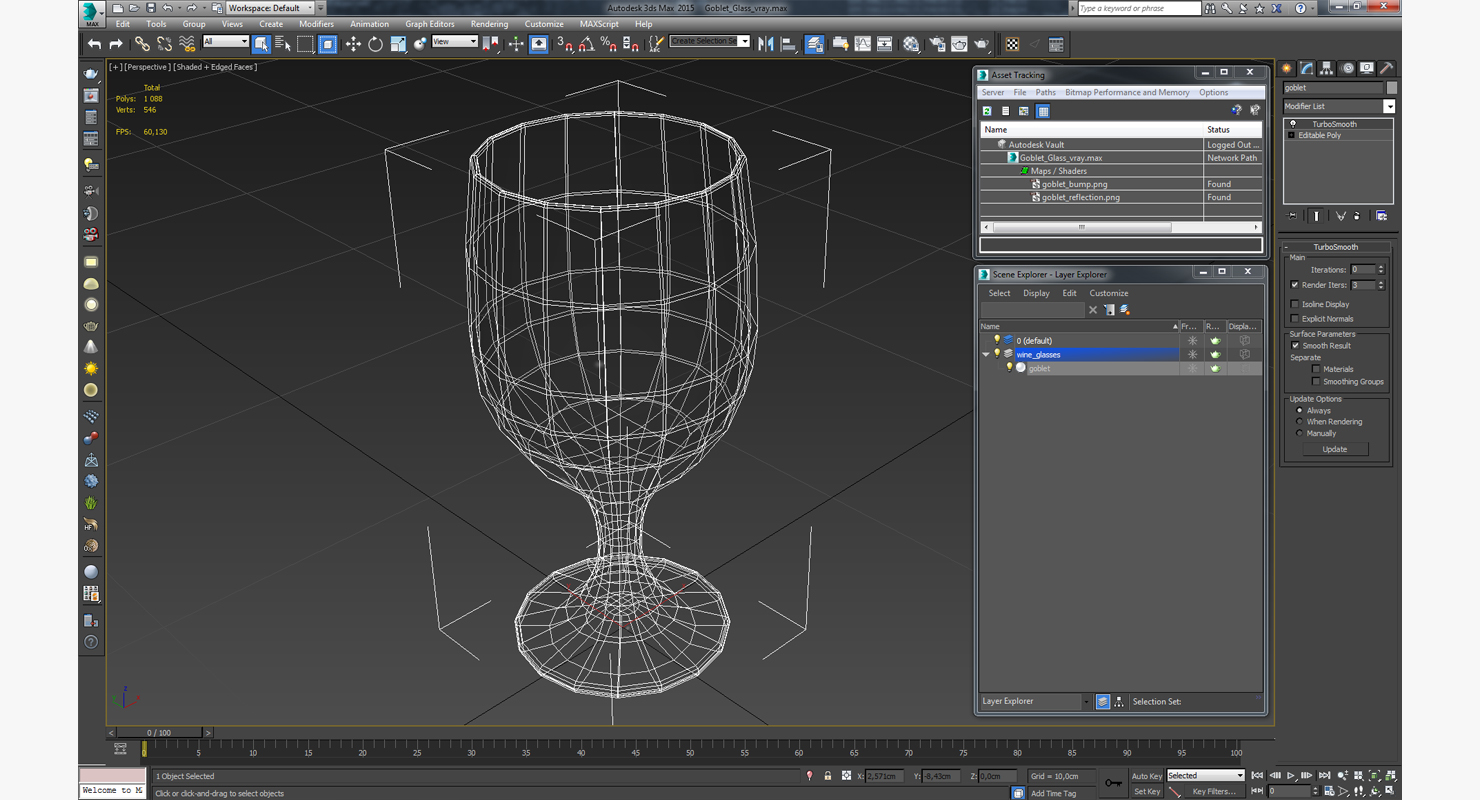Activate the Select Object tool

click(261, 44)
